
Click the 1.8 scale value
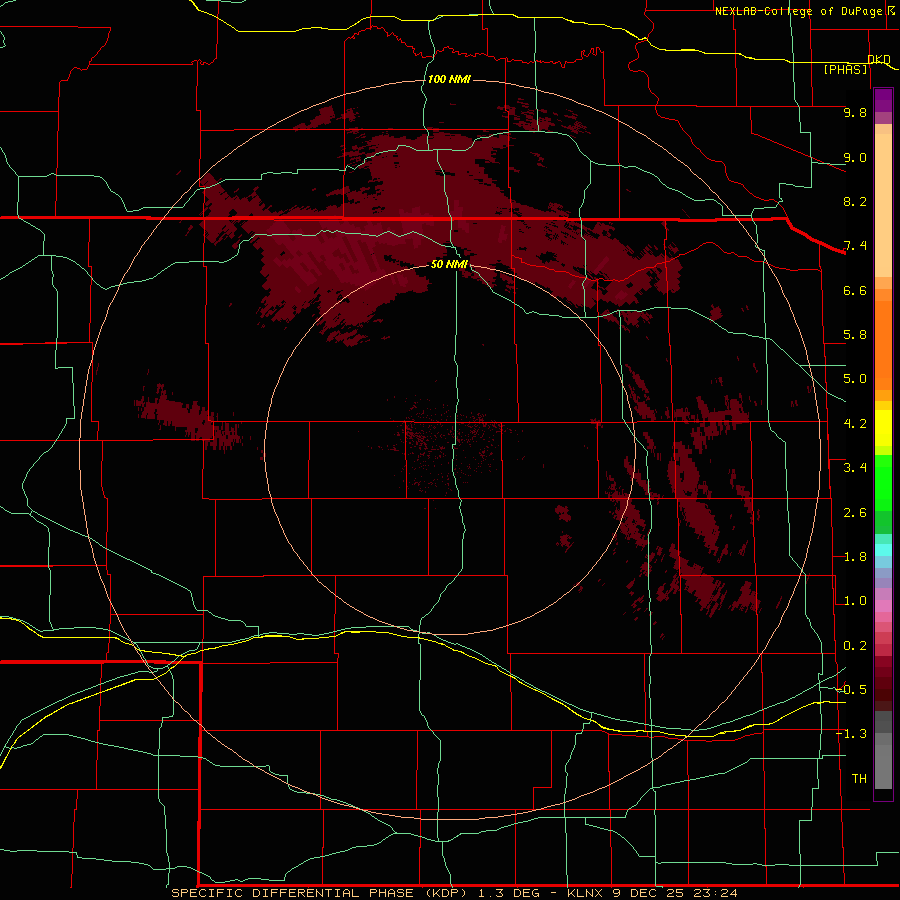click(855, 557)
